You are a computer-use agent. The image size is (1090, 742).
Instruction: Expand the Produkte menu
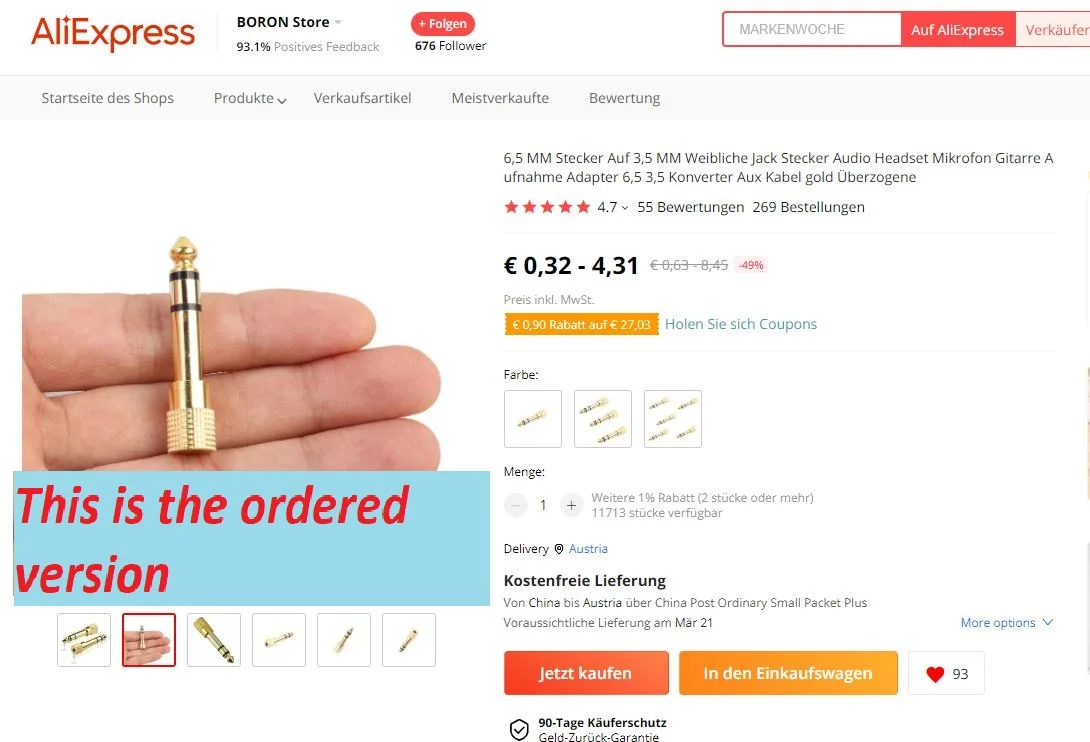250,99
